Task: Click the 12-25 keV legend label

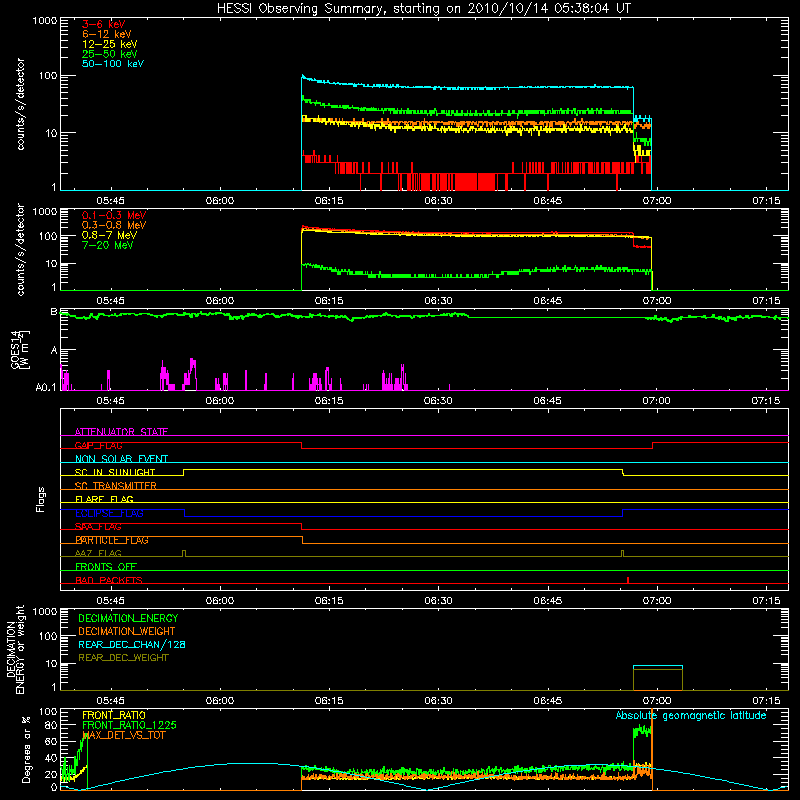Action: click(110, 44)
